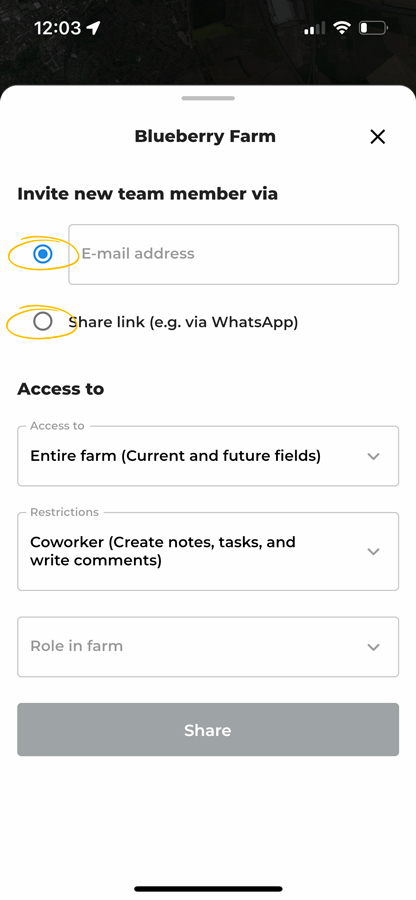Tap the 12:03 clock
The width and height of the screenshot is (416, 900).
(58, 28)
